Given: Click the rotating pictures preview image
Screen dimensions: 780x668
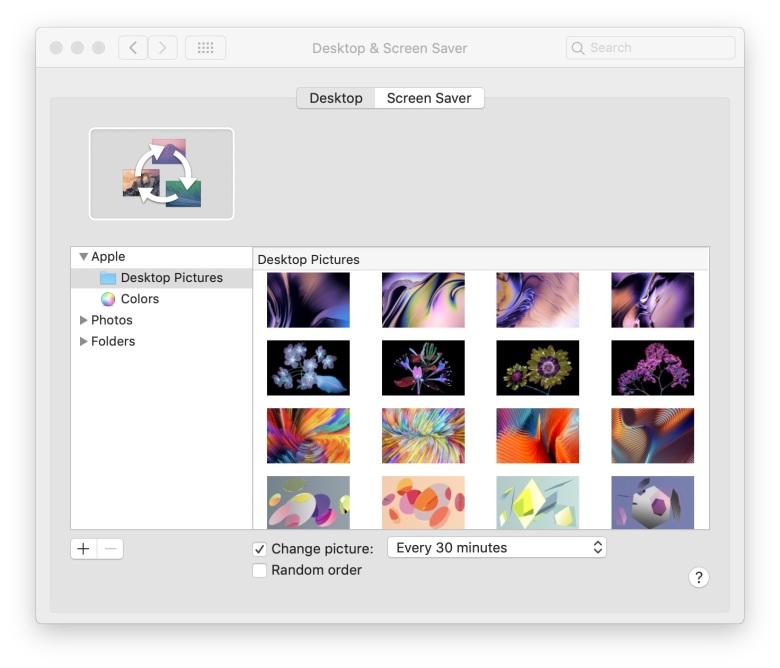Looking at the screenshot, I should [x=162, y=173].
